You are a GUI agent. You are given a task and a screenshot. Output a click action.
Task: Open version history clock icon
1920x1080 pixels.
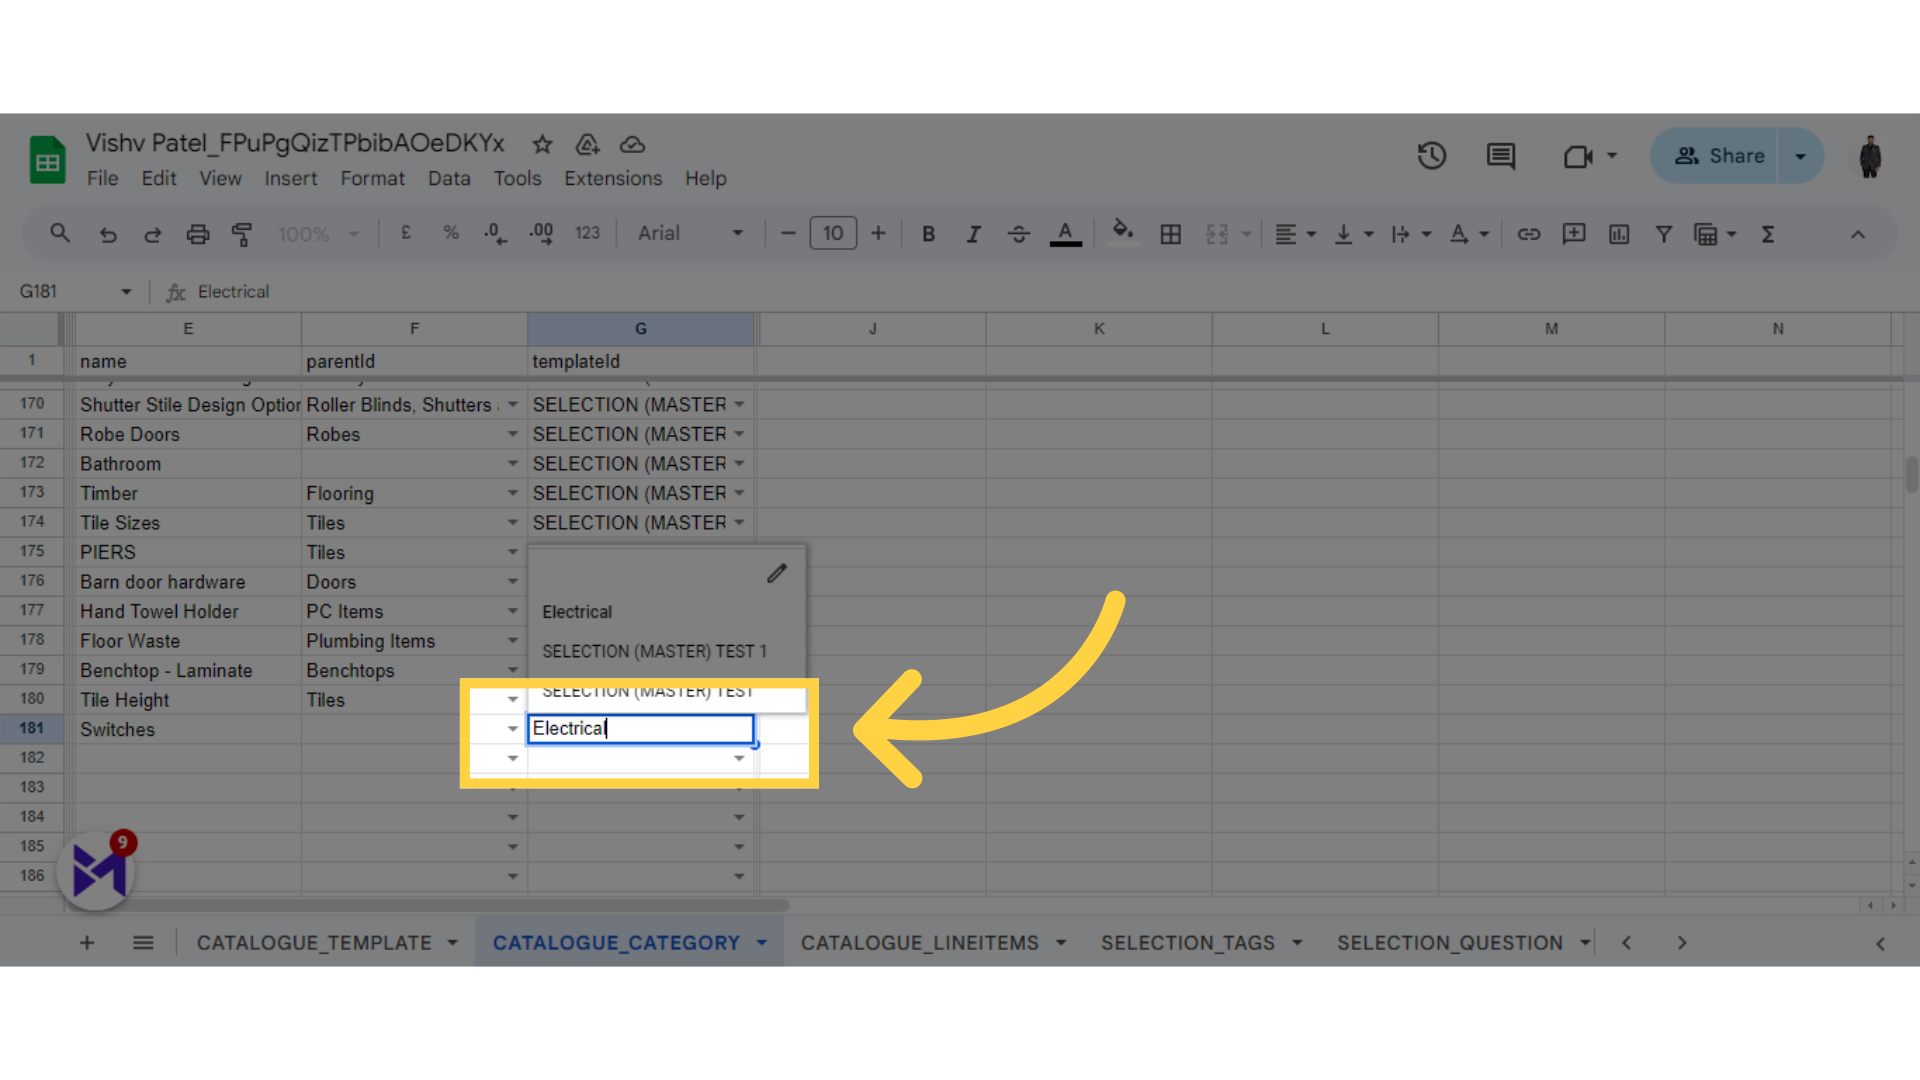(1431, 156)
